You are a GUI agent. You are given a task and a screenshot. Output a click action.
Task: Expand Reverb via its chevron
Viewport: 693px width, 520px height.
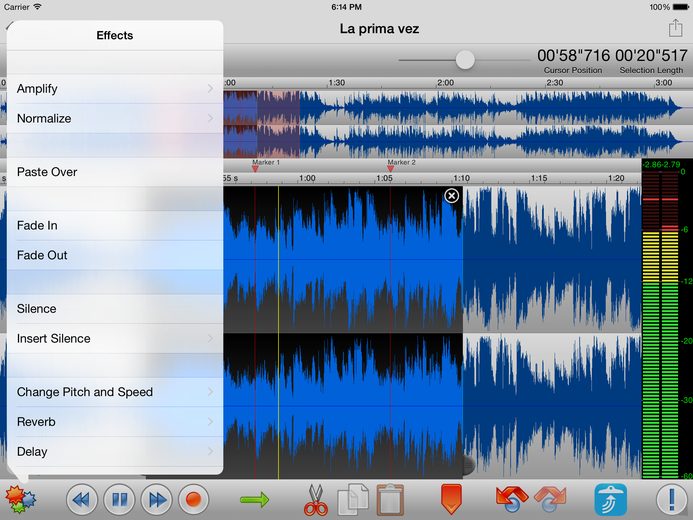pyautogui.click(x=210, y=421)
